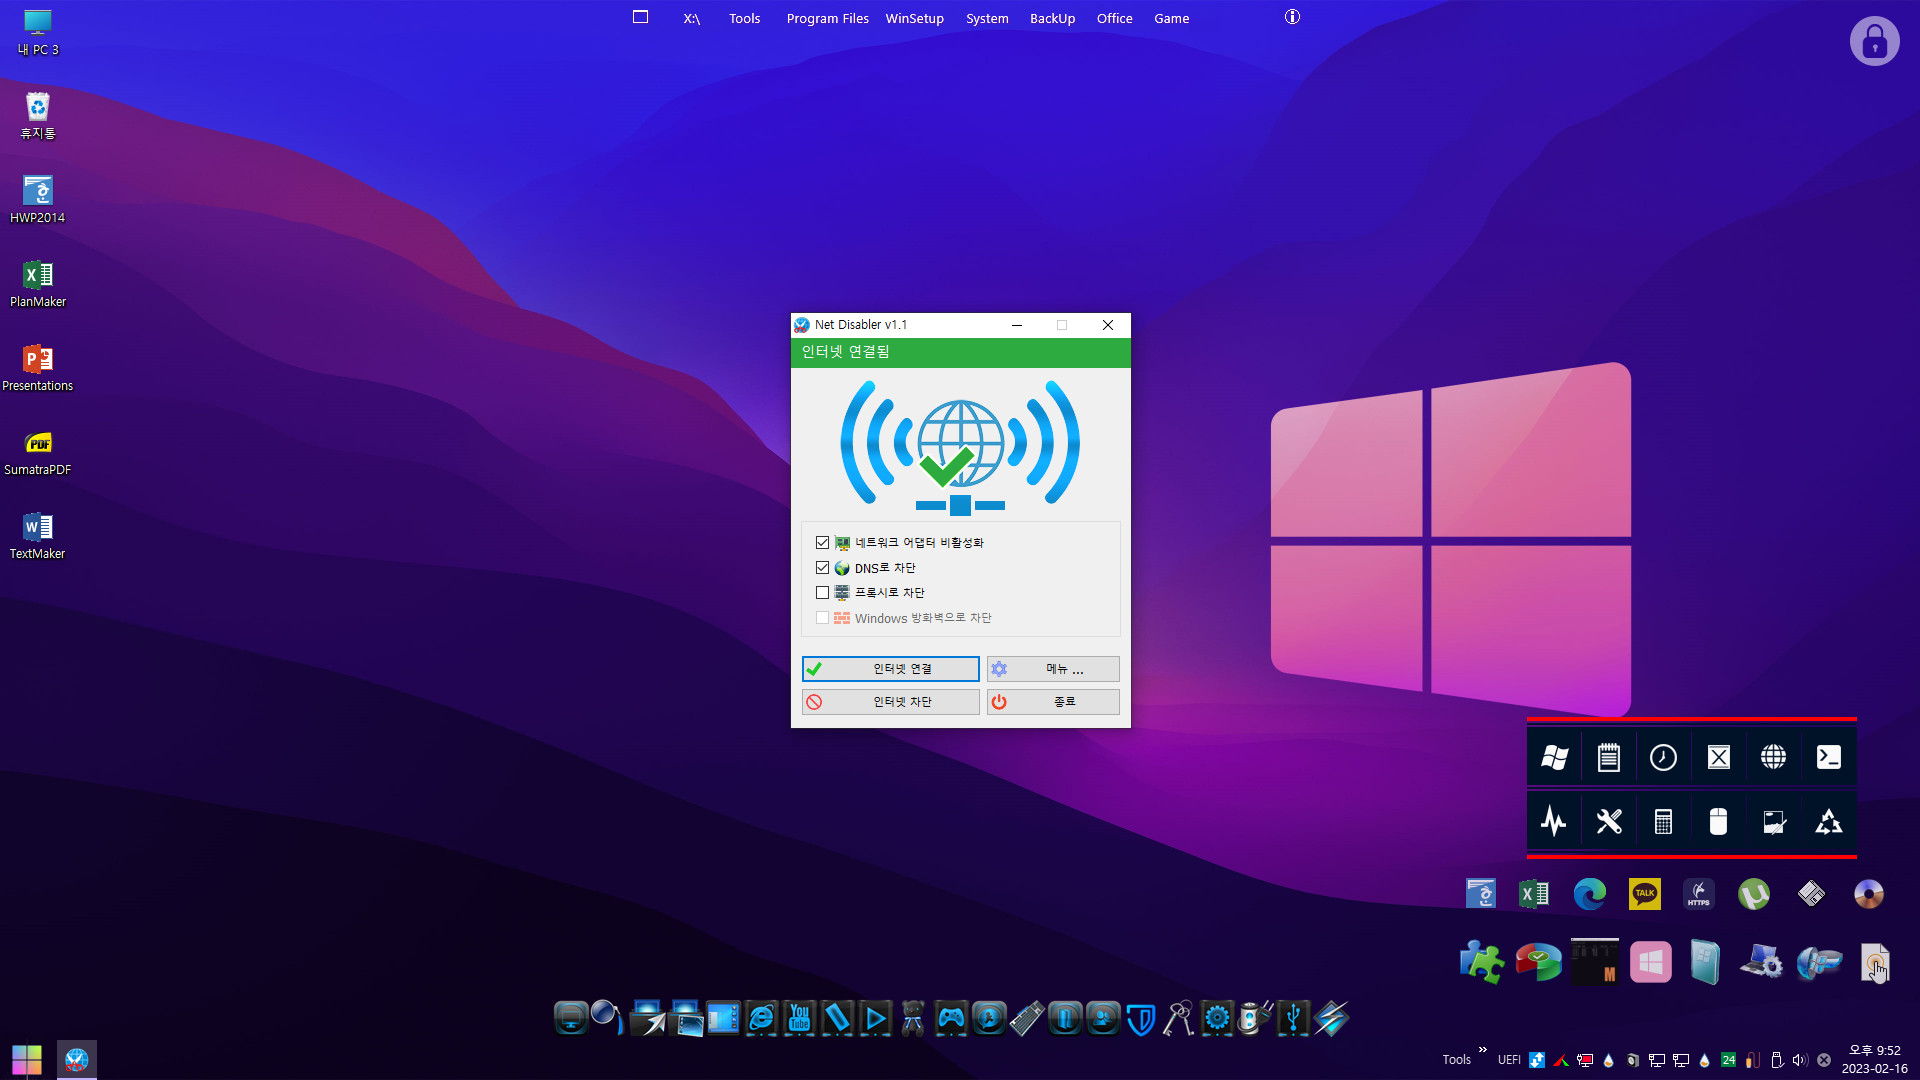Click the play button icon in the dock
This screenshot has height=1080, width=1920.
(875, 1018)
